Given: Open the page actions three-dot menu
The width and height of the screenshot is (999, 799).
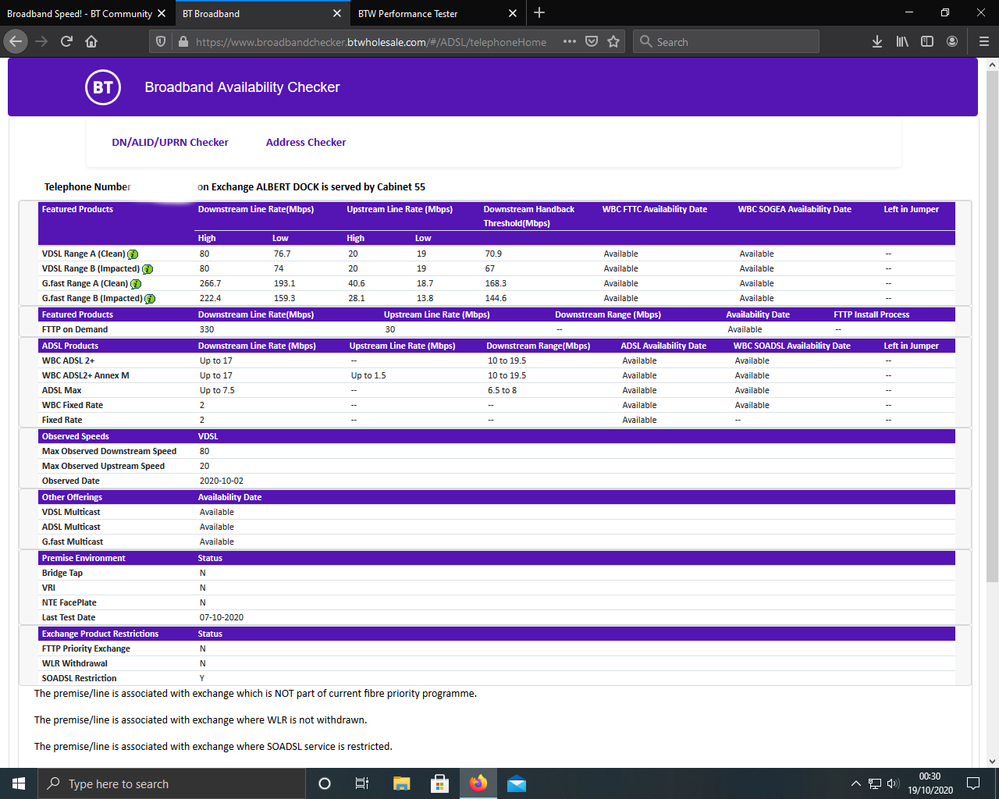Looking at the screenshot, I should 569,42.
